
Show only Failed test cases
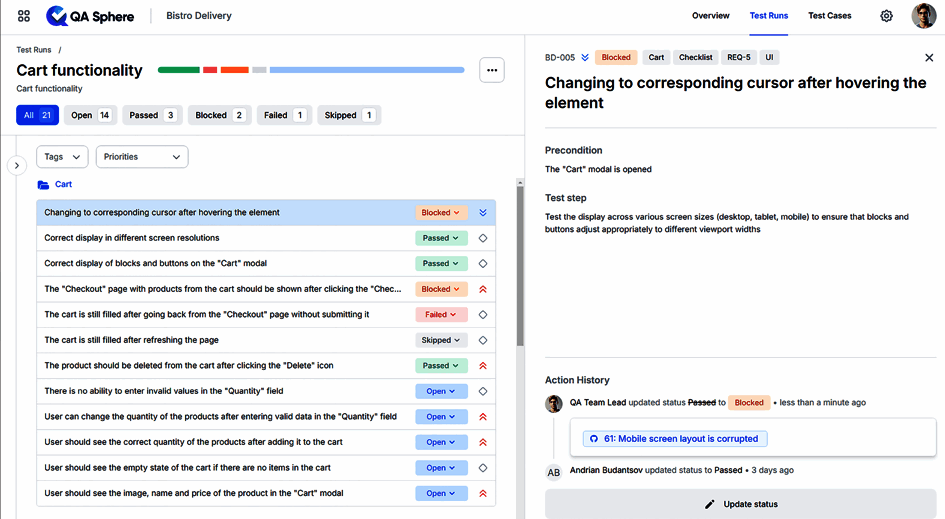point(284,115)
